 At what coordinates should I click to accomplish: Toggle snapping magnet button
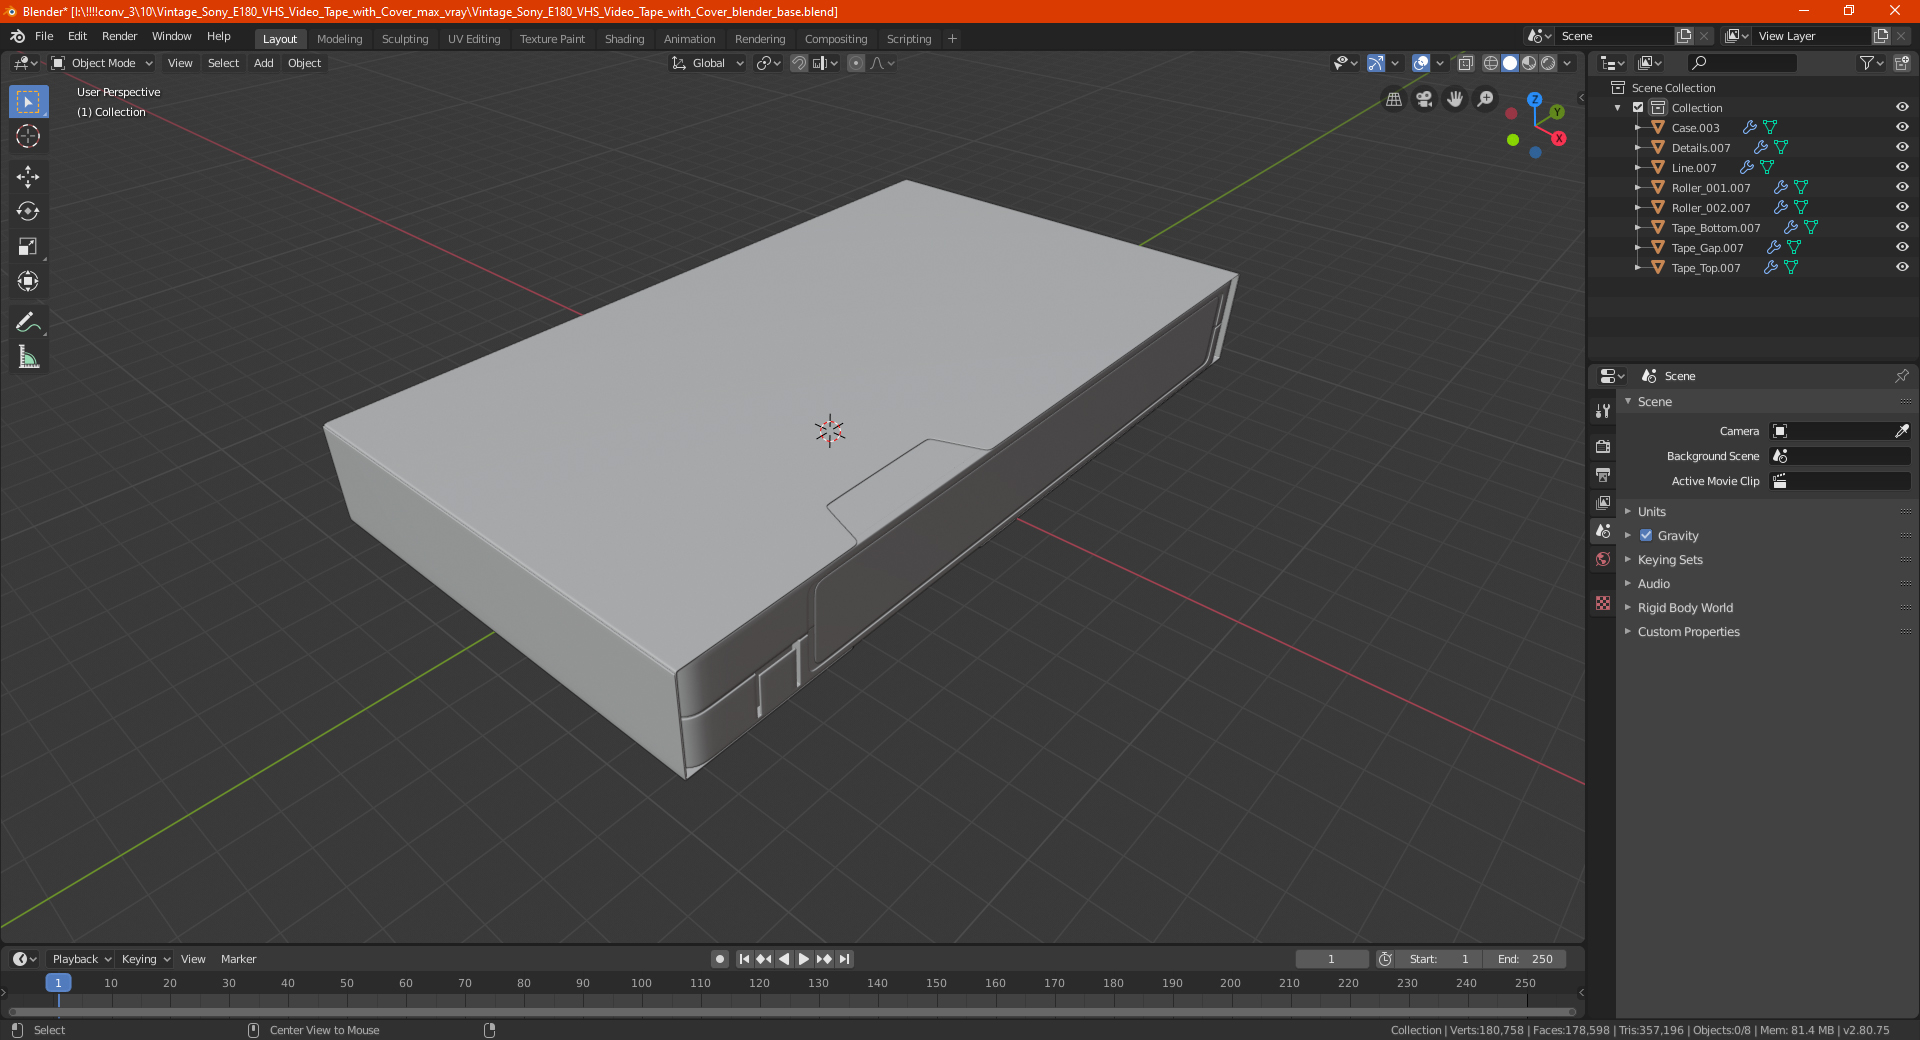(x=798, y=63)
